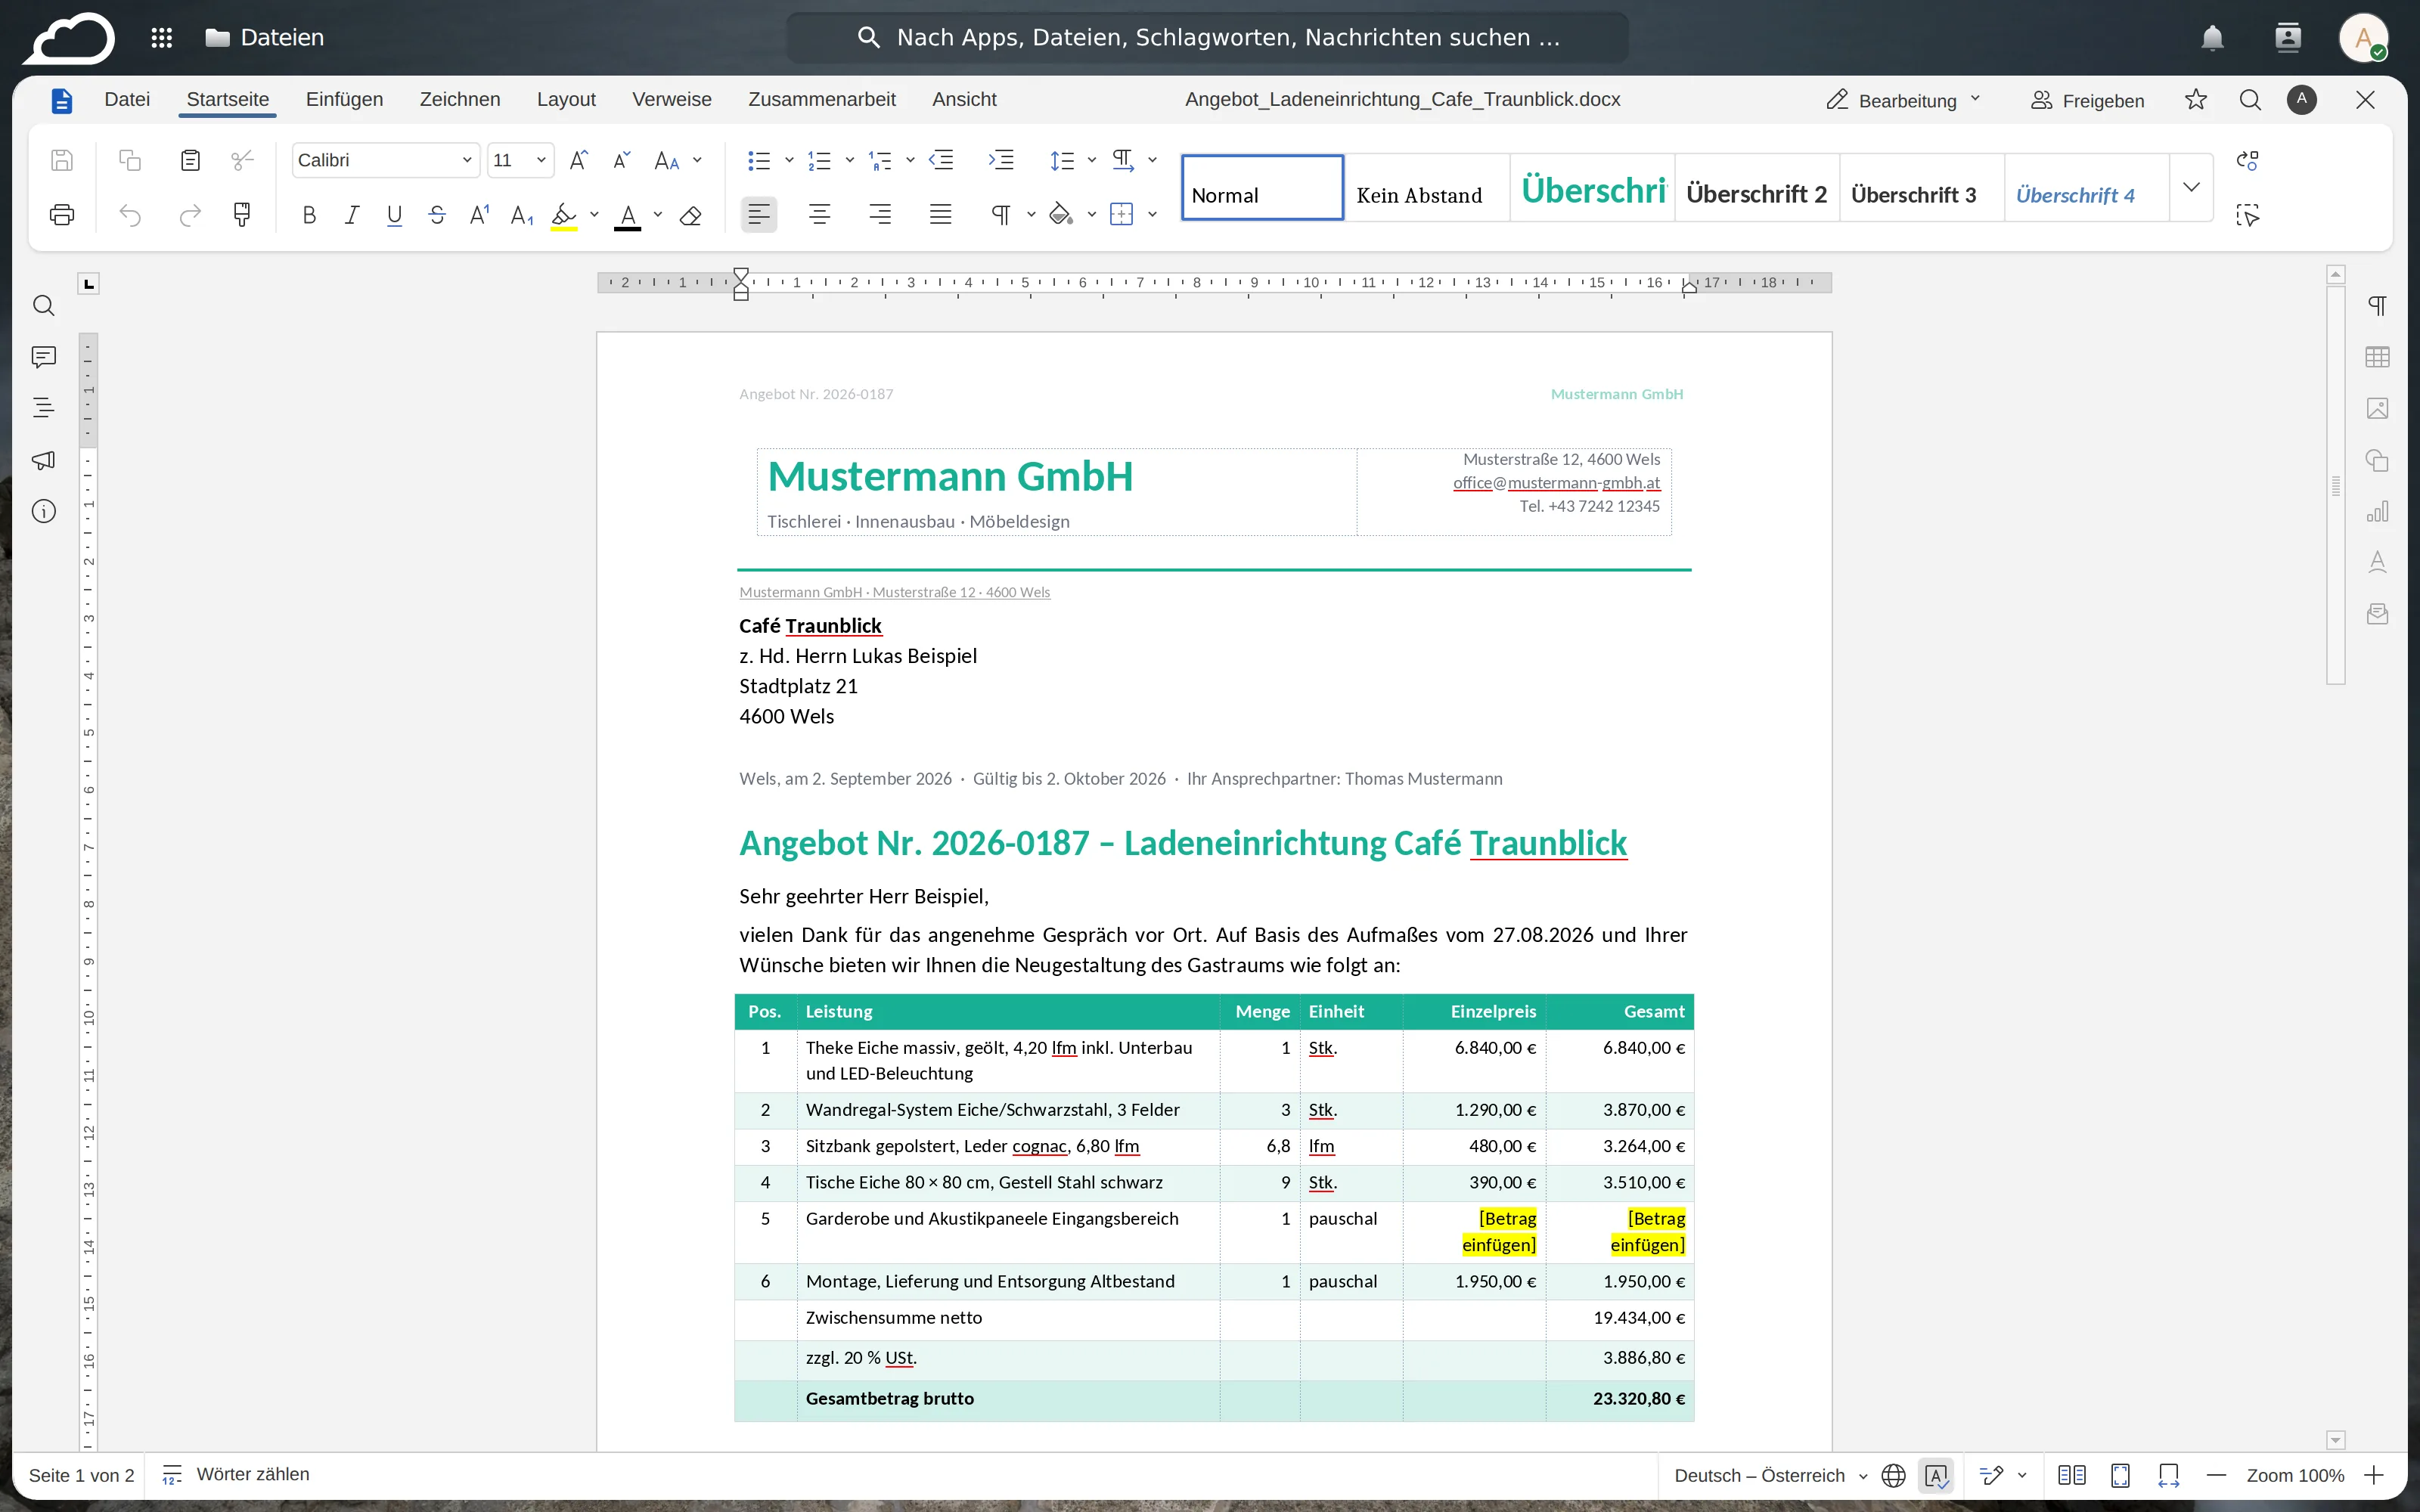Select center paragraph alignment
The width and height of the screenshot is (2420, 1512).
[820, 215]
